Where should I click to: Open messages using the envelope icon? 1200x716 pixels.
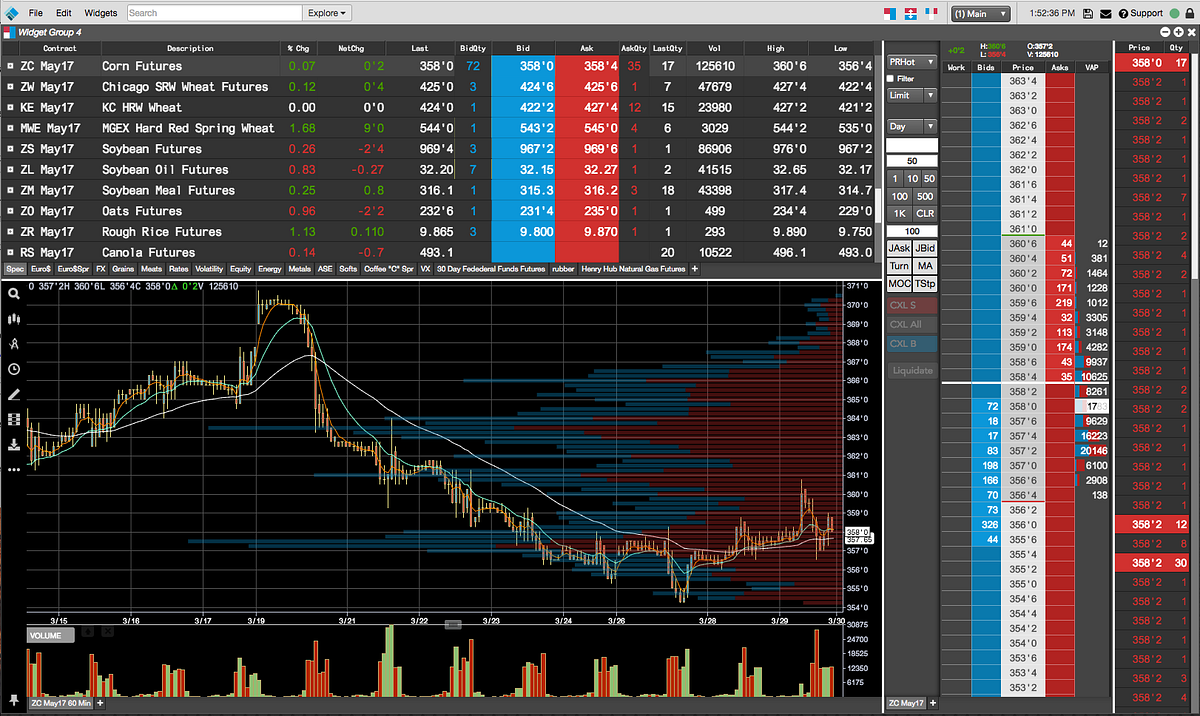coord(1104,13)
